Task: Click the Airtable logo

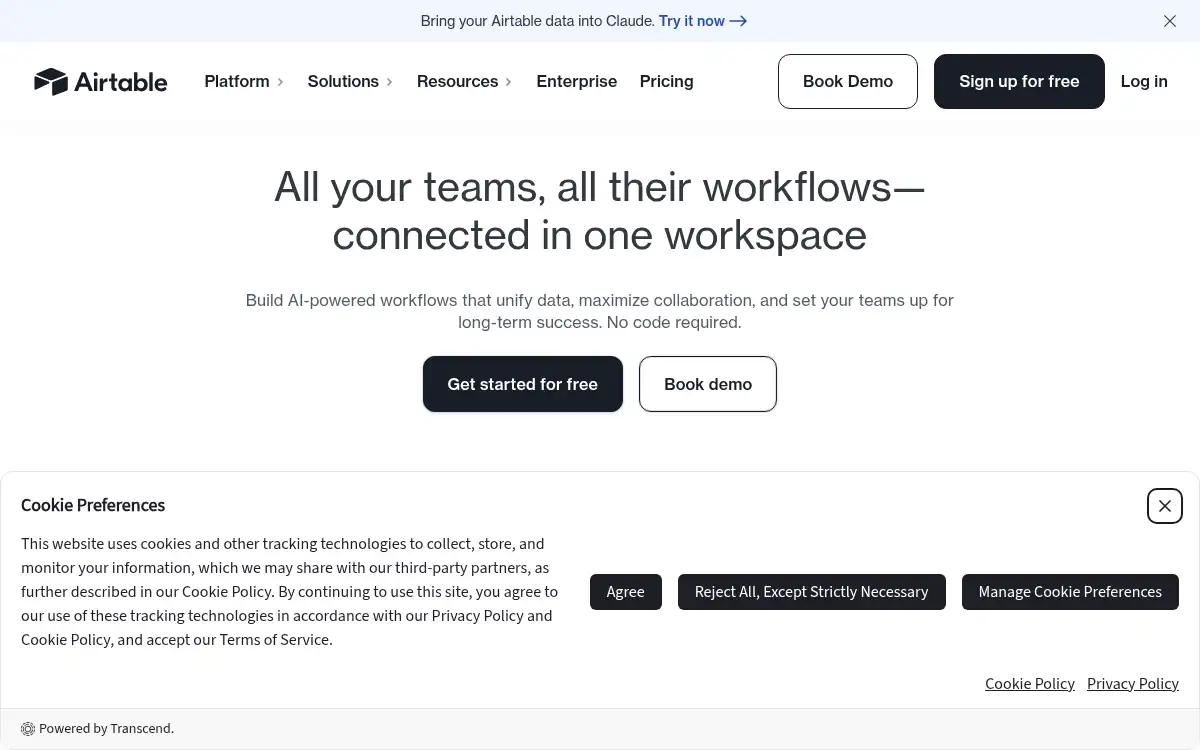Action: pyautogui.click(x=100, y=81)
